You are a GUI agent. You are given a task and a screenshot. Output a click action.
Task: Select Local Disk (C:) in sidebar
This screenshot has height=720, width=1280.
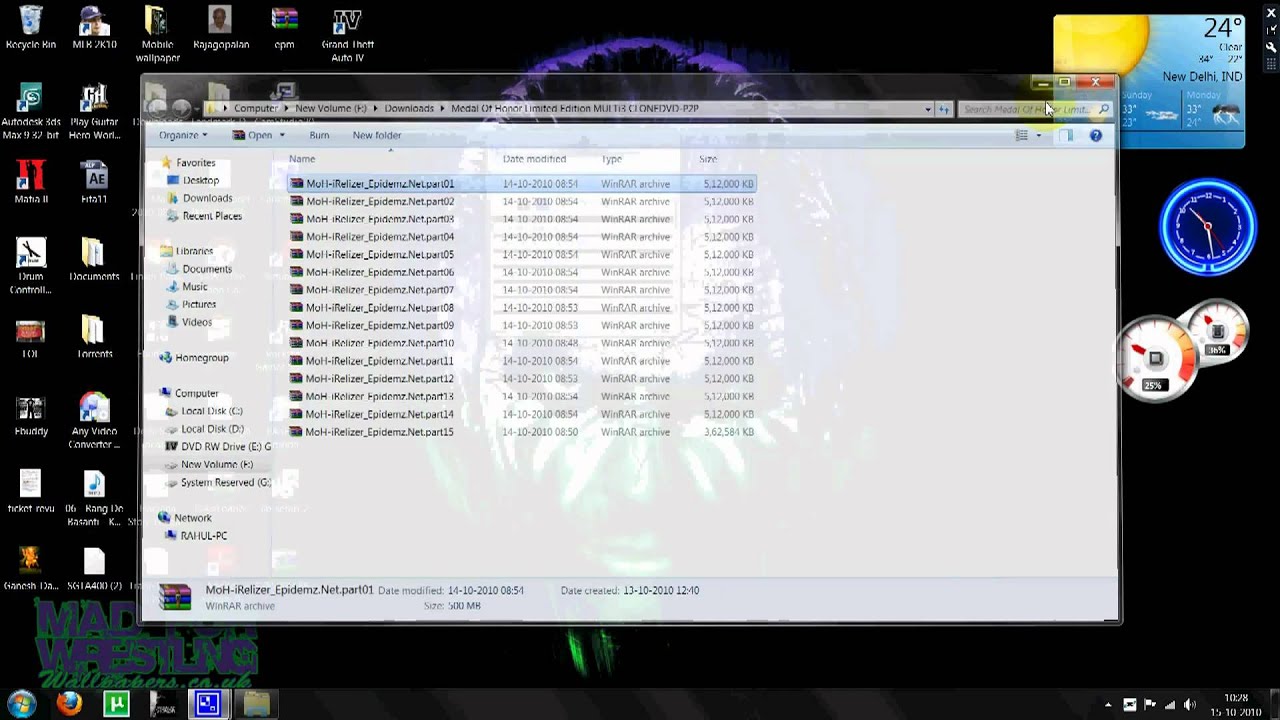coord(211,411)
